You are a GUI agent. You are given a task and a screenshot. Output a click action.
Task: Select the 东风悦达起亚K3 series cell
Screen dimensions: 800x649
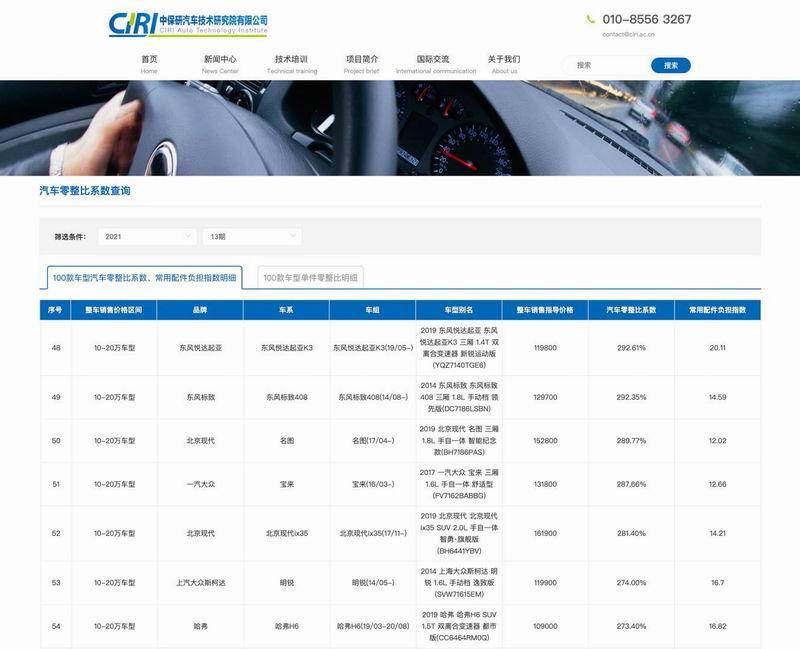click(x=287, y=348)
